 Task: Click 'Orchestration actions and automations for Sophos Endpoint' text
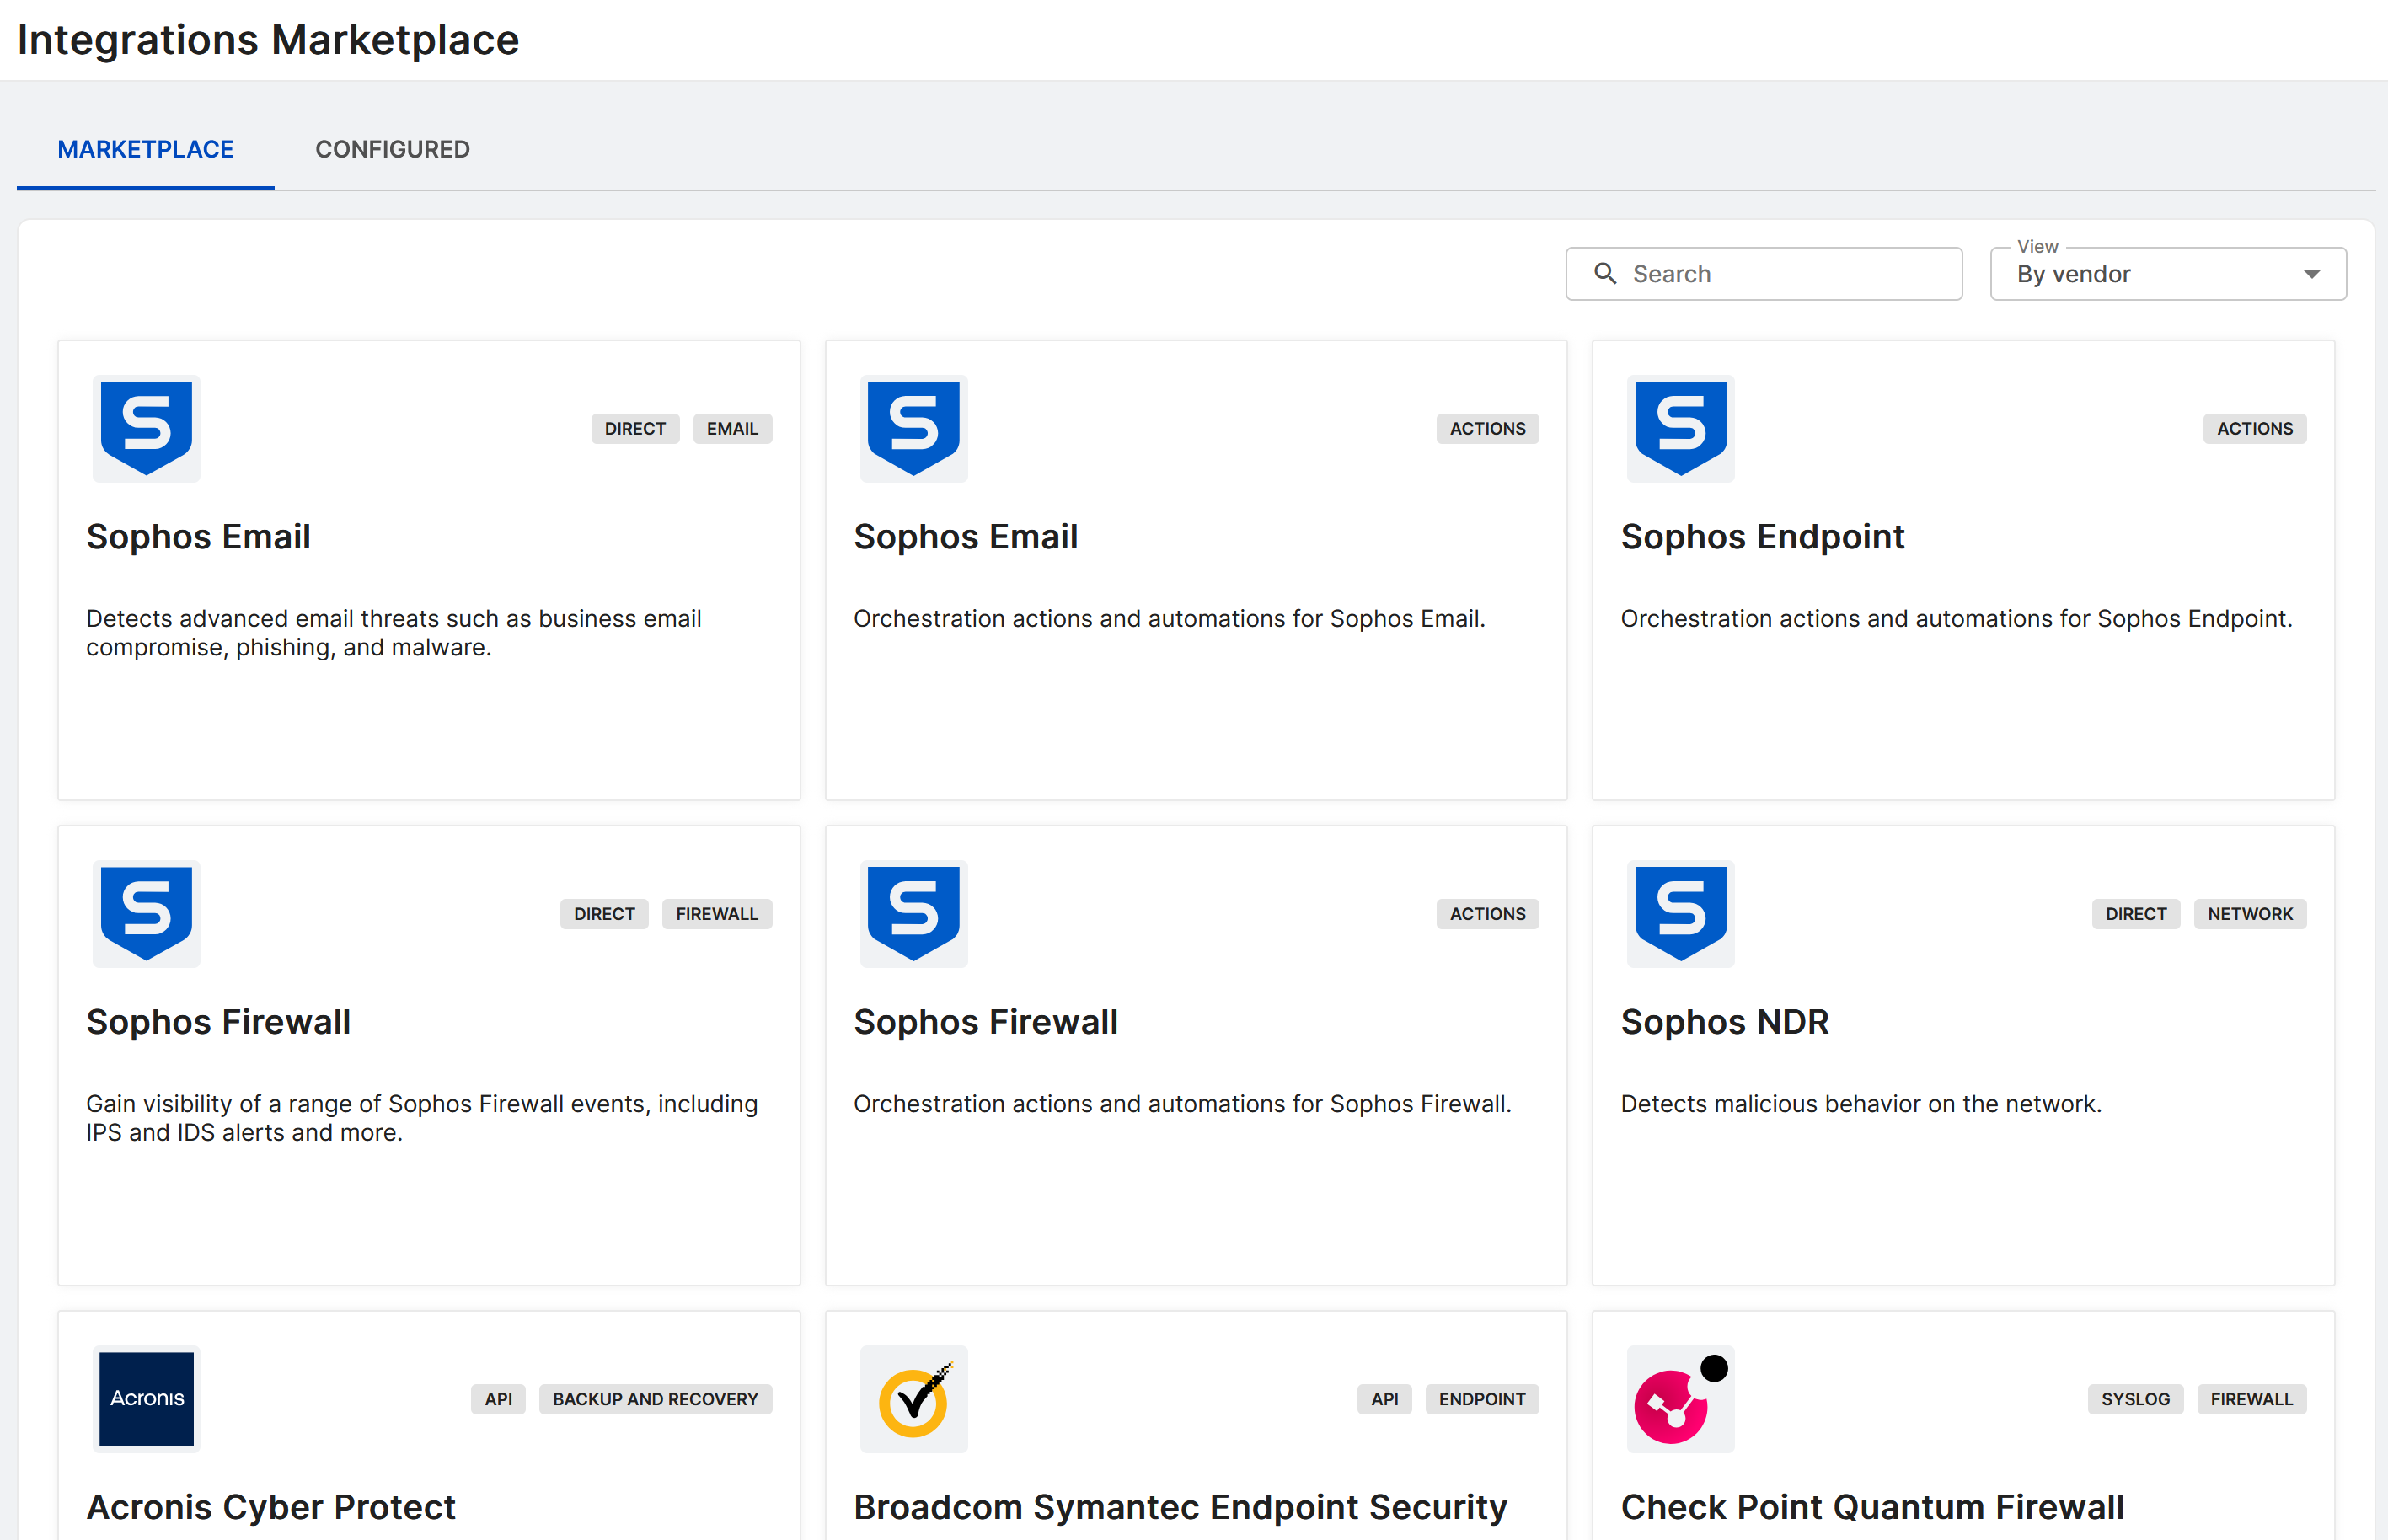[1956, 618]
